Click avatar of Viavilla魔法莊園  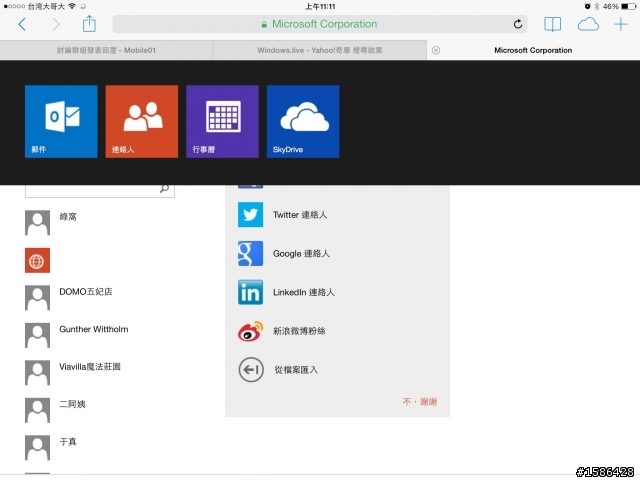37,373
